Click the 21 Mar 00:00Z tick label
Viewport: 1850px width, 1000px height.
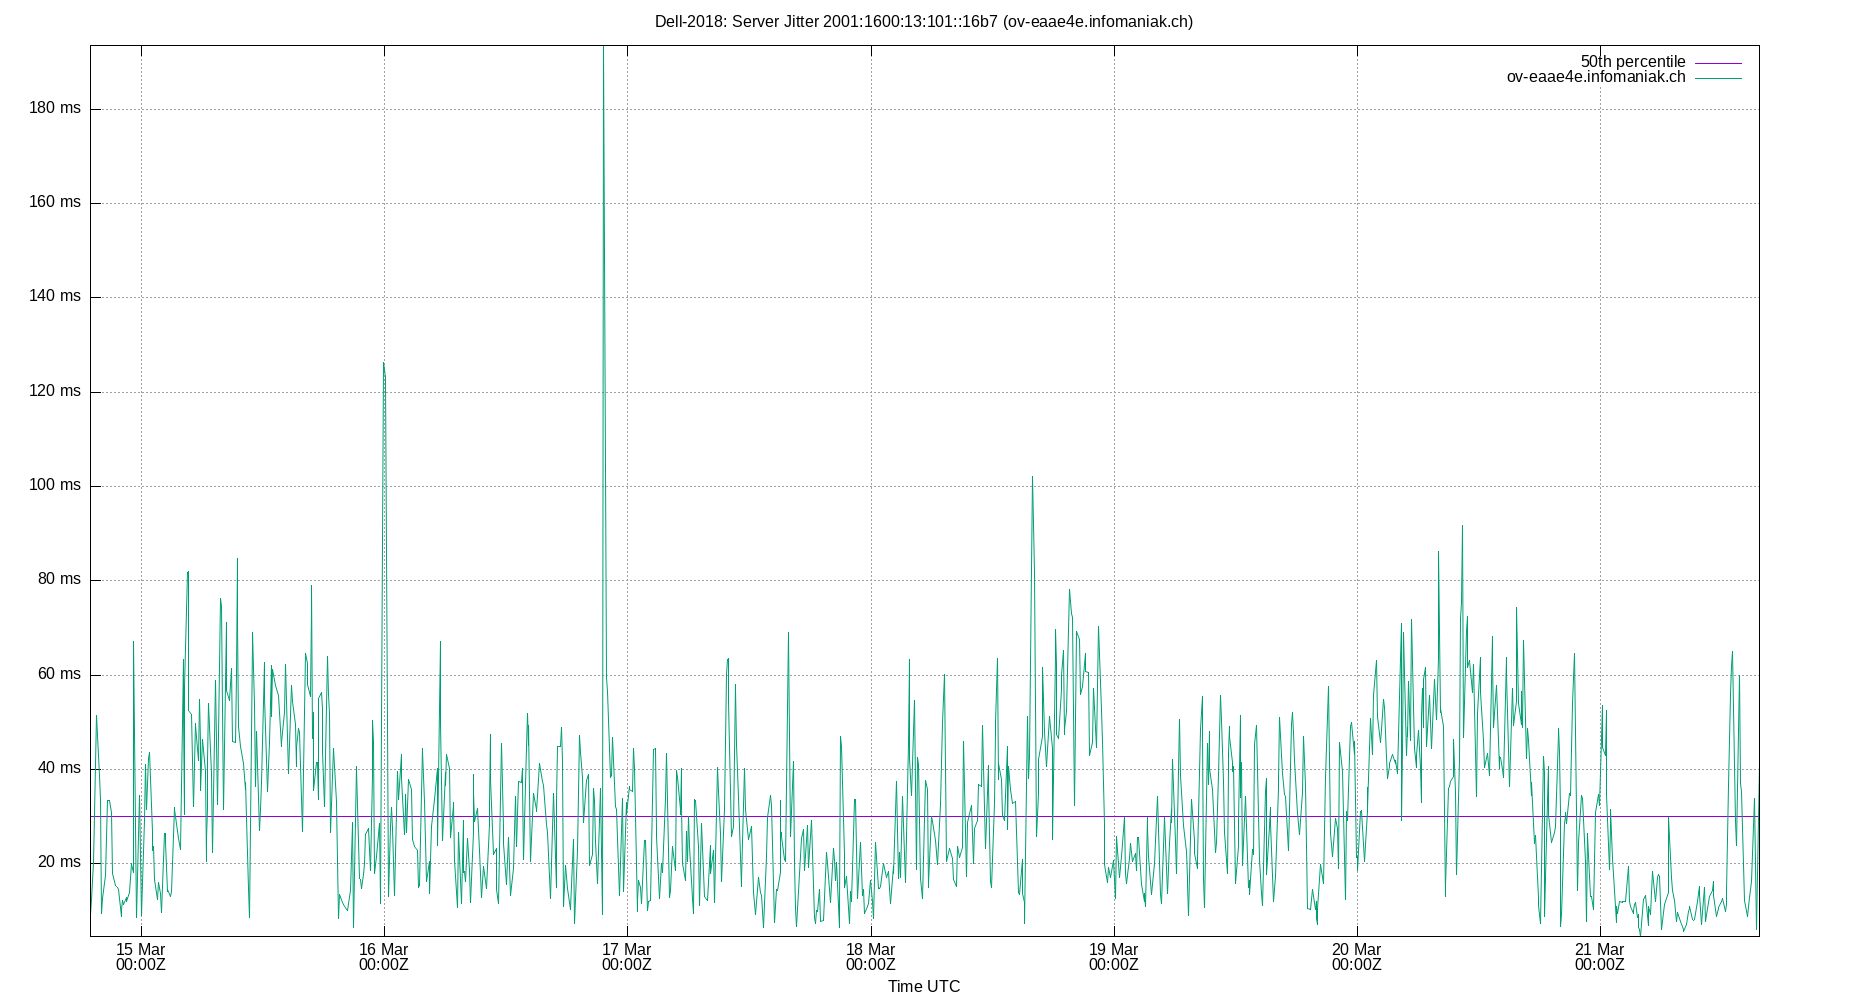pyautogui.click(x=1599, y=957)
